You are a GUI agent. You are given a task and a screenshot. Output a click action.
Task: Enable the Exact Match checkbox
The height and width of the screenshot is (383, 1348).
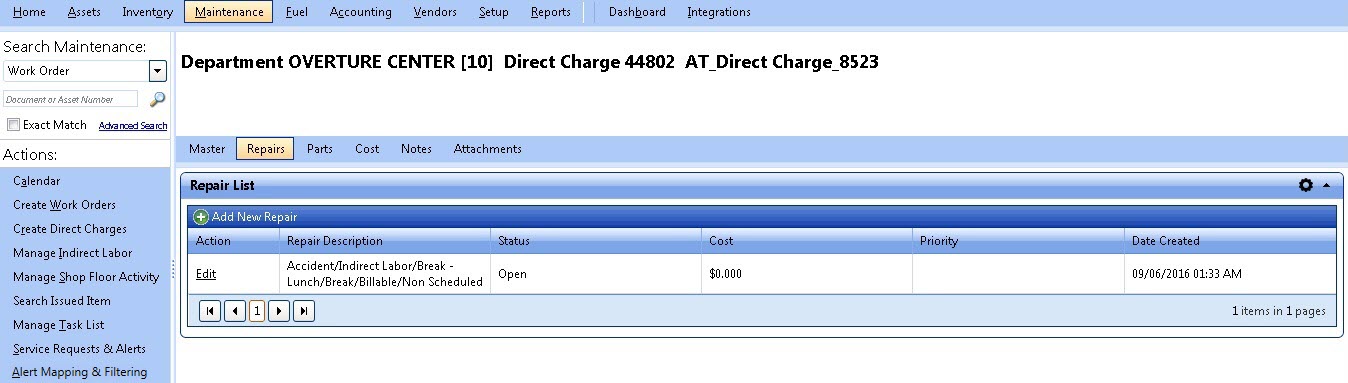click(x=13, y=125)
